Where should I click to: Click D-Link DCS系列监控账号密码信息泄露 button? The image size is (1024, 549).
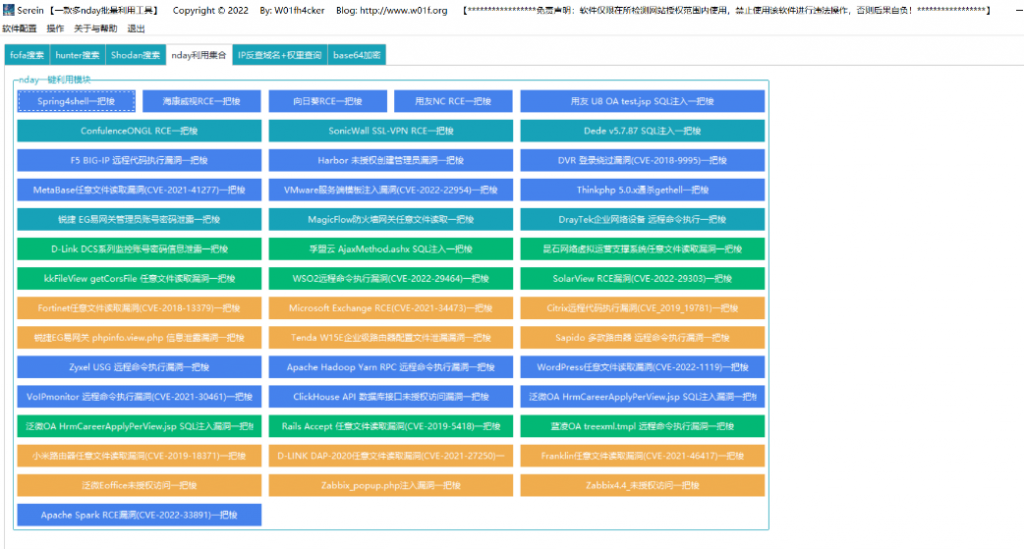tap(139, 249)
